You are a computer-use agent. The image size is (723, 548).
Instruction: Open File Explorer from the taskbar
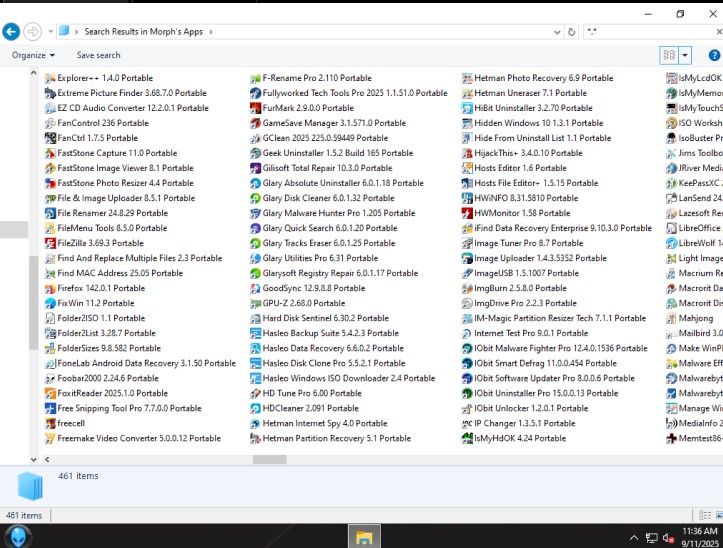[364, 536]
